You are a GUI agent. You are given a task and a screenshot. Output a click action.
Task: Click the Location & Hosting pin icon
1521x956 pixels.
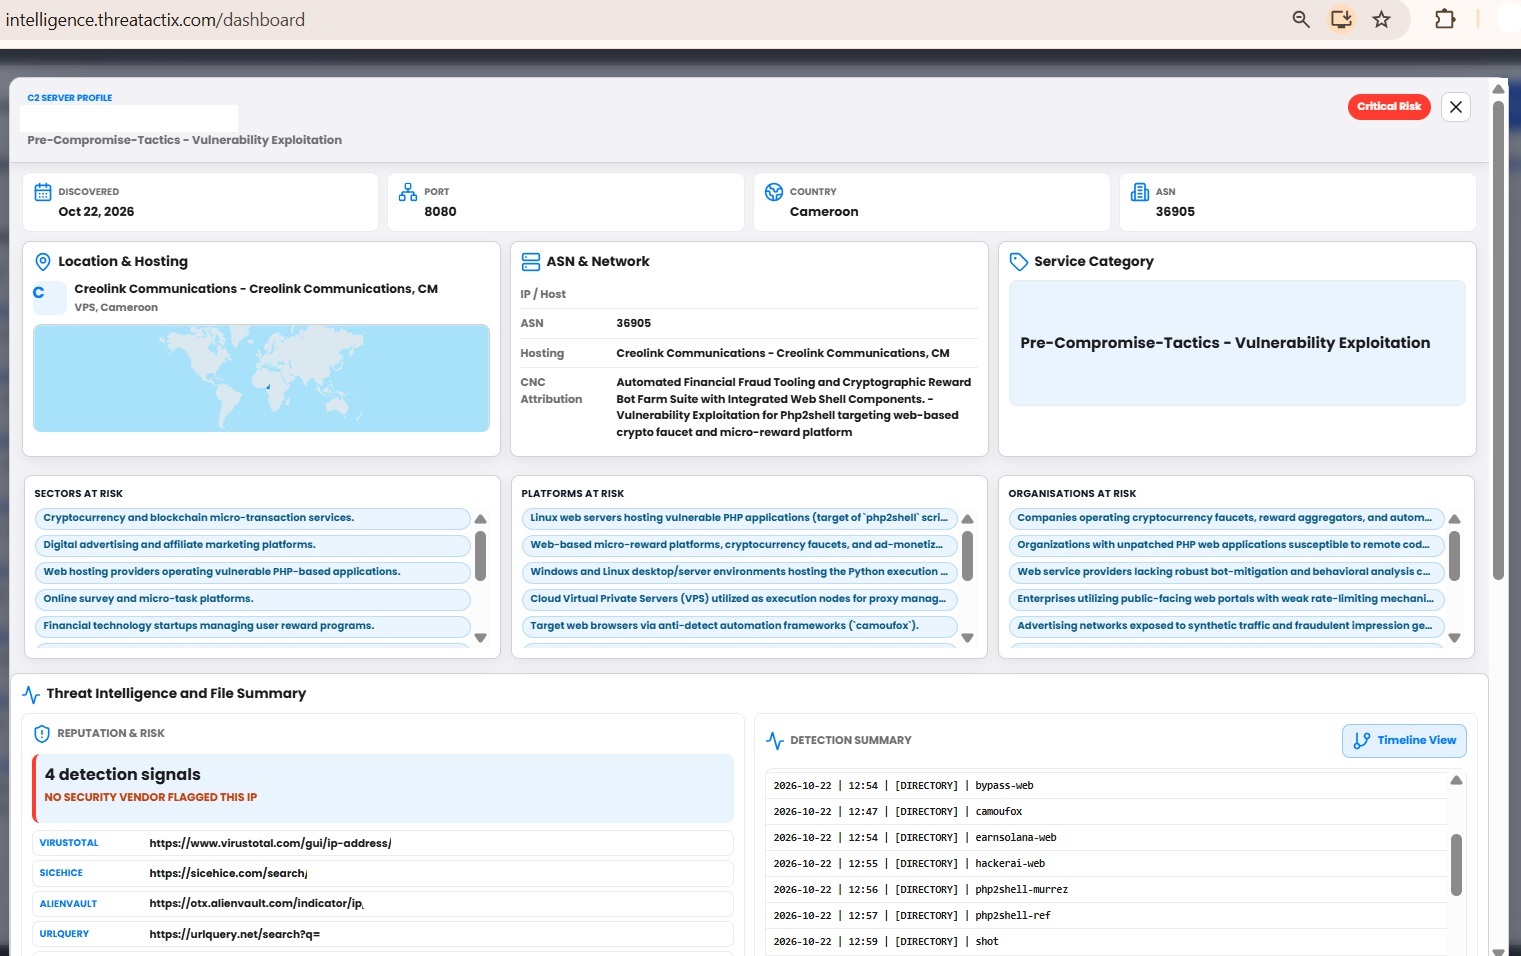pos(43,262)
